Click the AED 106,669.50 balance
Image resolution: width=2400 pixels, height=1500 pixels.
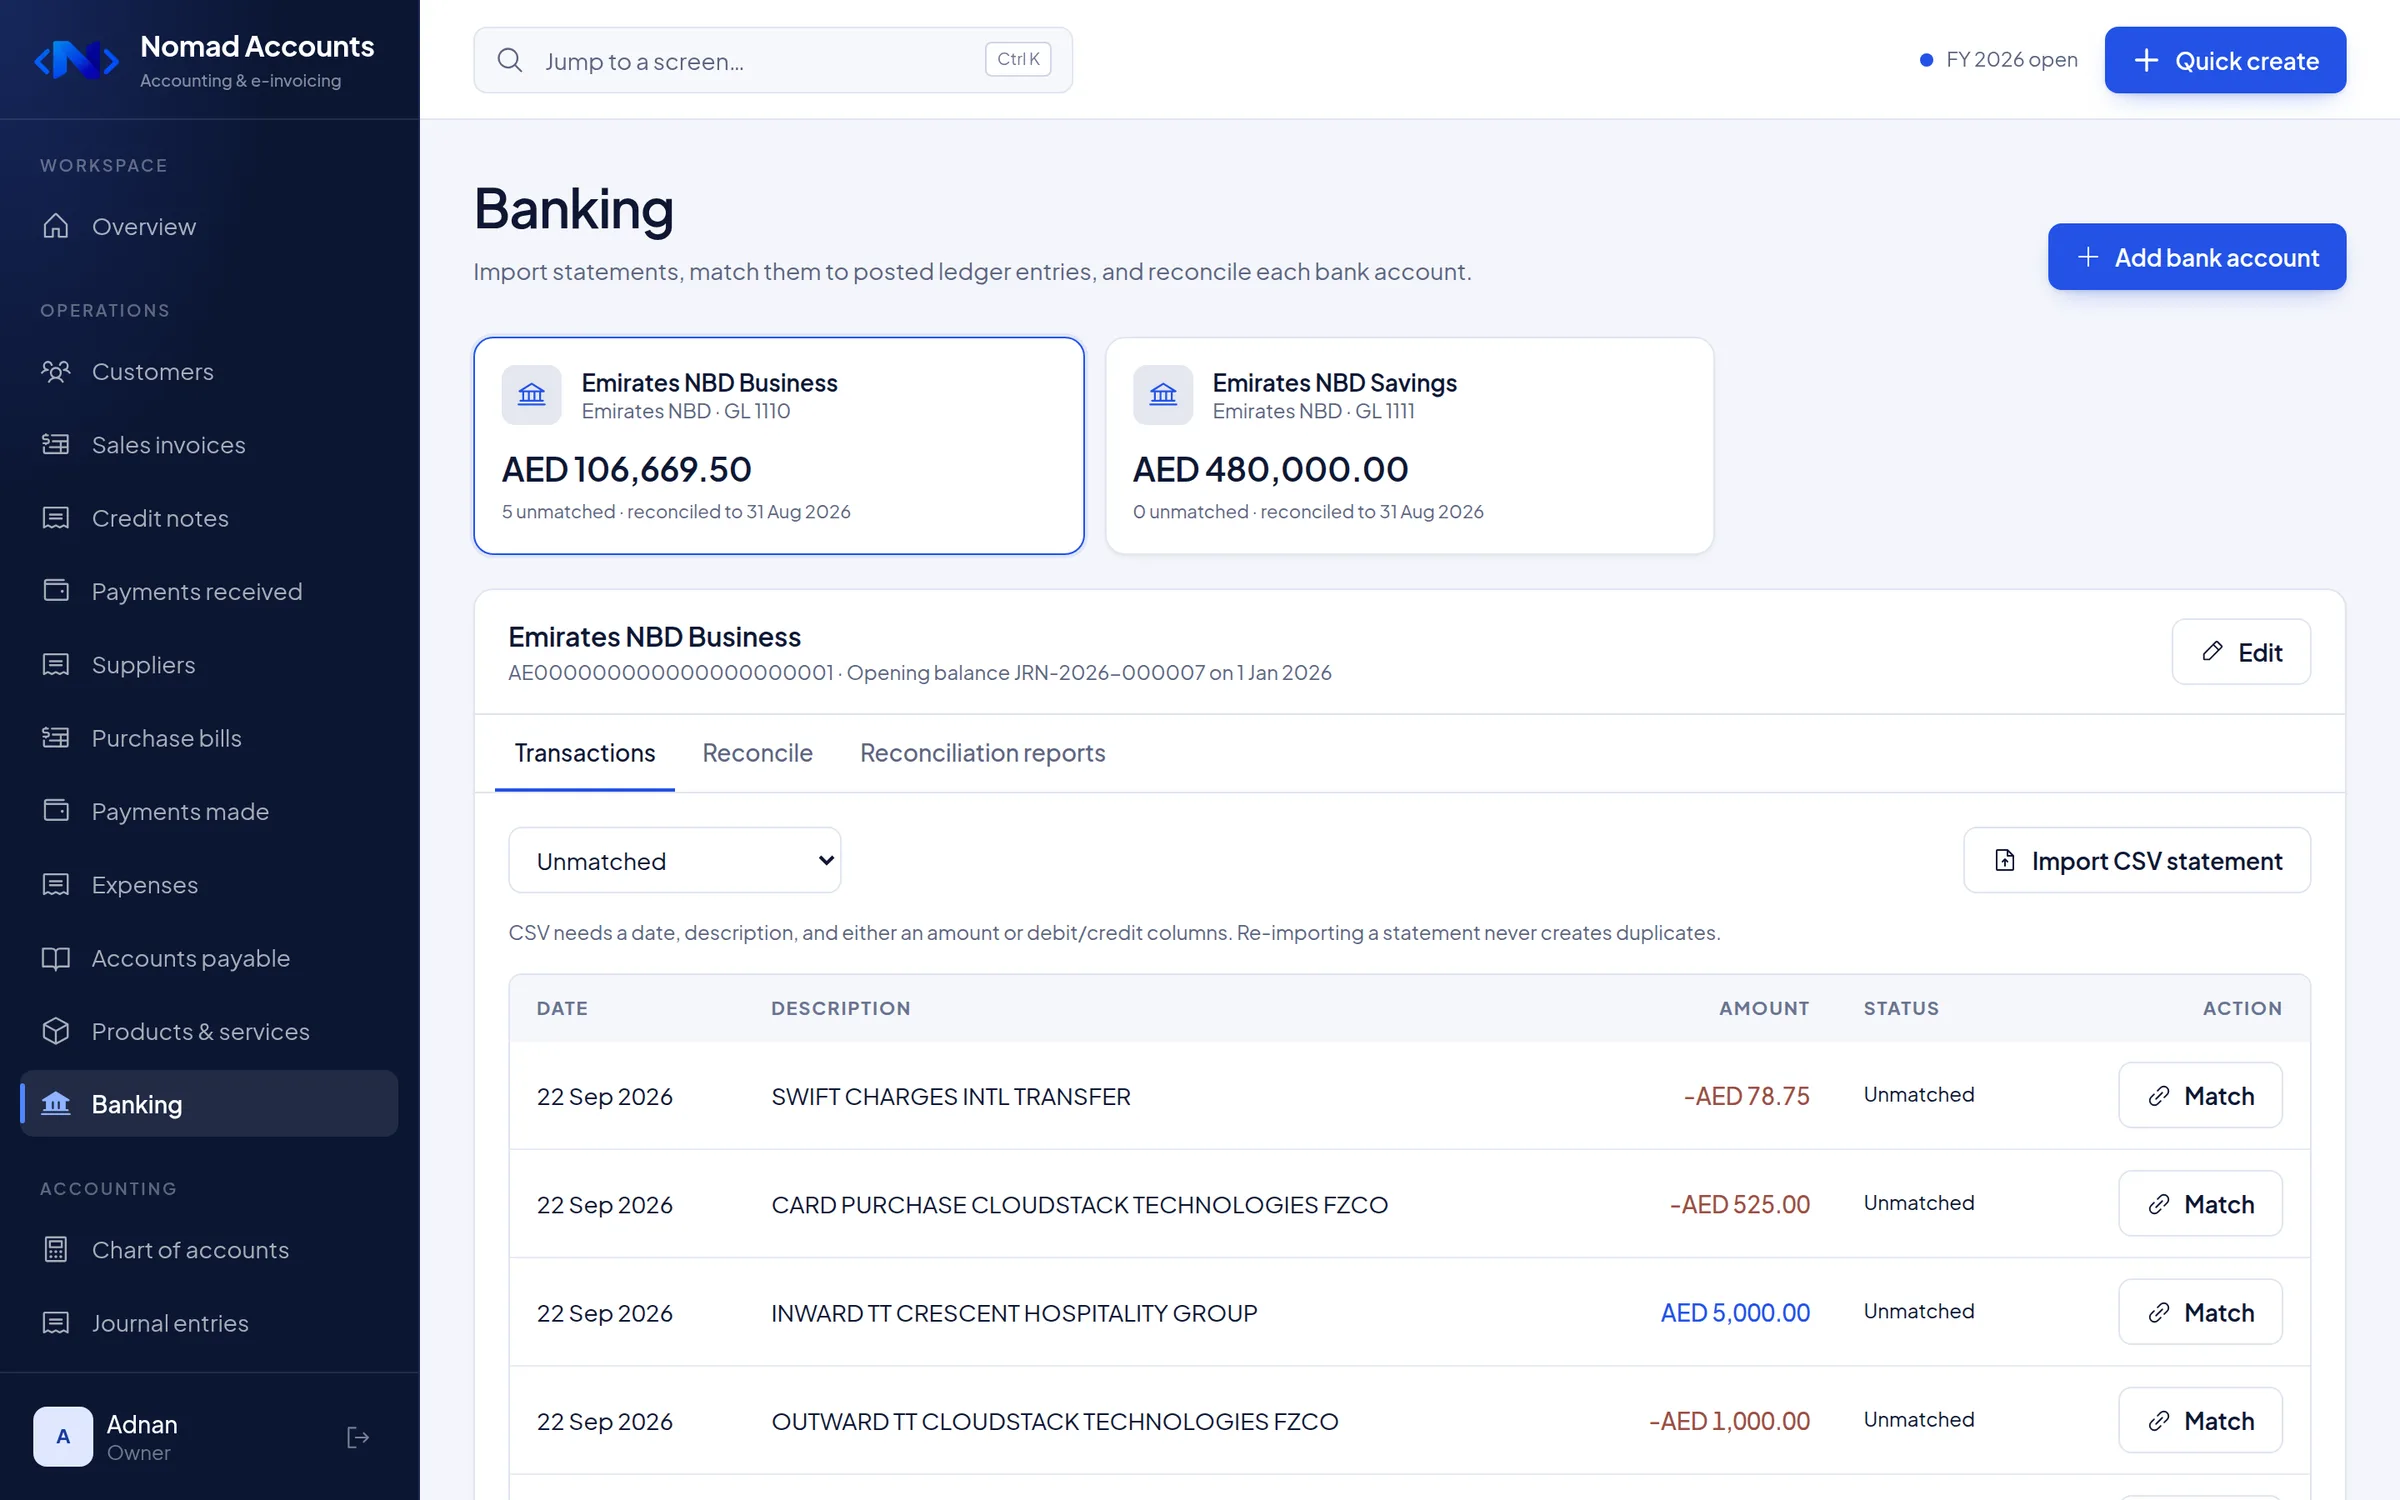[627, 469]
